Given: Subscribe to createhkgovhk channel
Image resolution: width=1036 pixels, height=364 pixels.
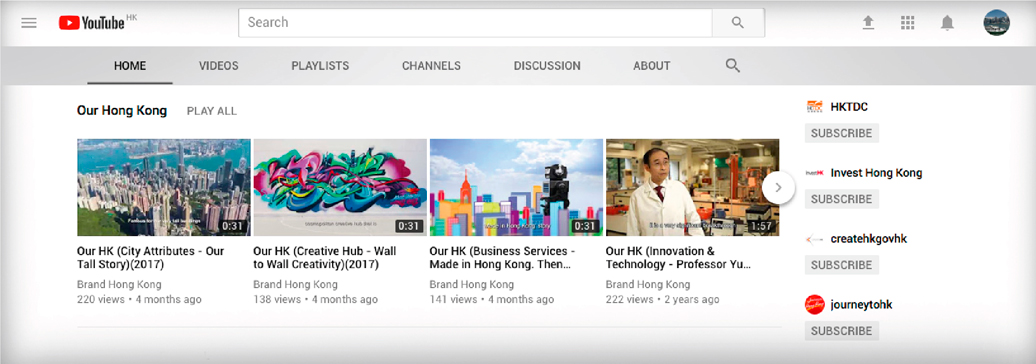Looking at the screenshot, I should pyautogui.click(x=842, y=265).
